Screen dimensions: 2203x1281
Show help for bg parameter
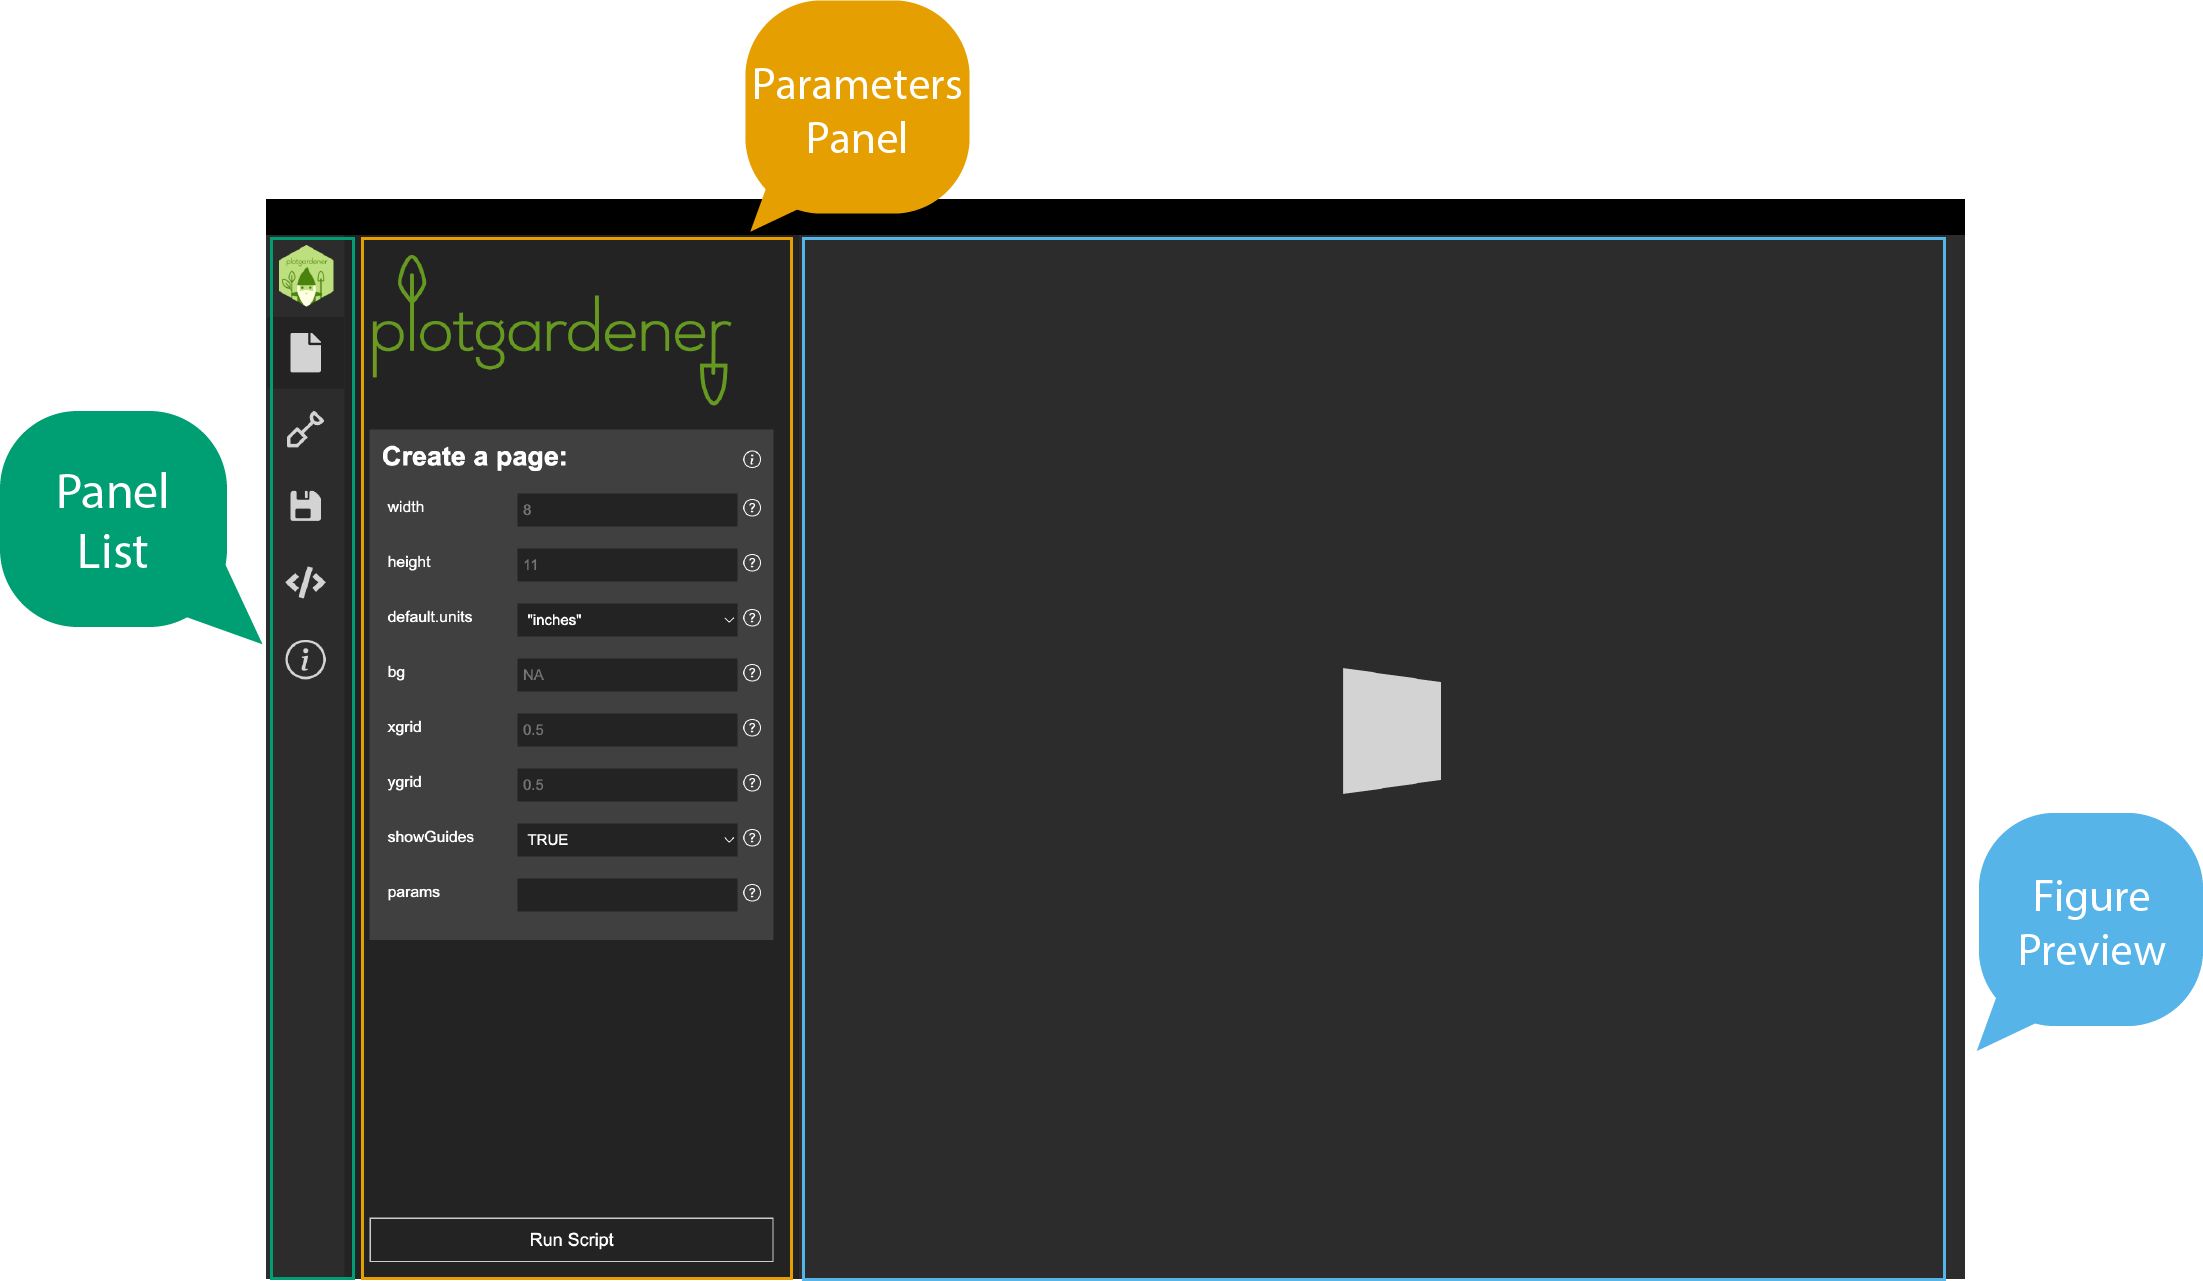[x=752, y=673]
